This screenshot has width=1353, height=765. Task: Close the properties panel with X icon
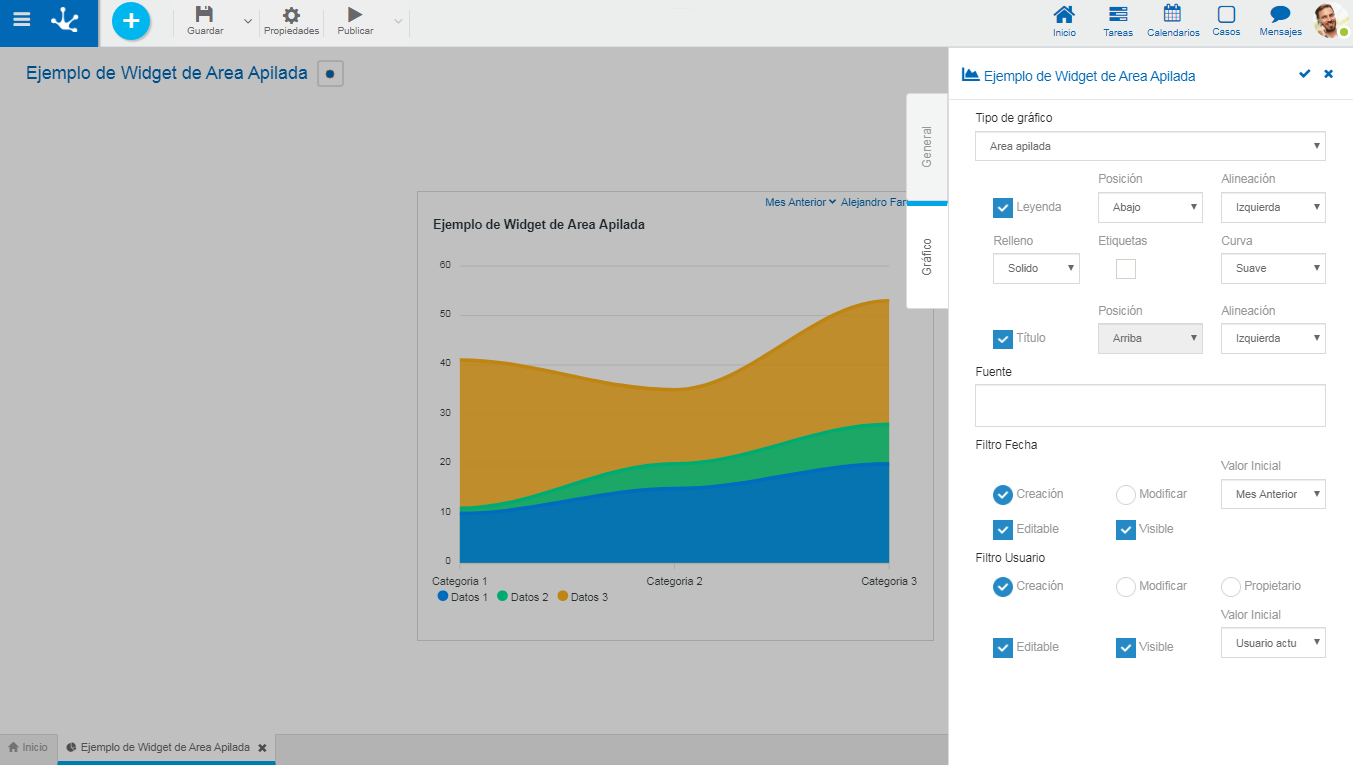[x=1328, y=74]
